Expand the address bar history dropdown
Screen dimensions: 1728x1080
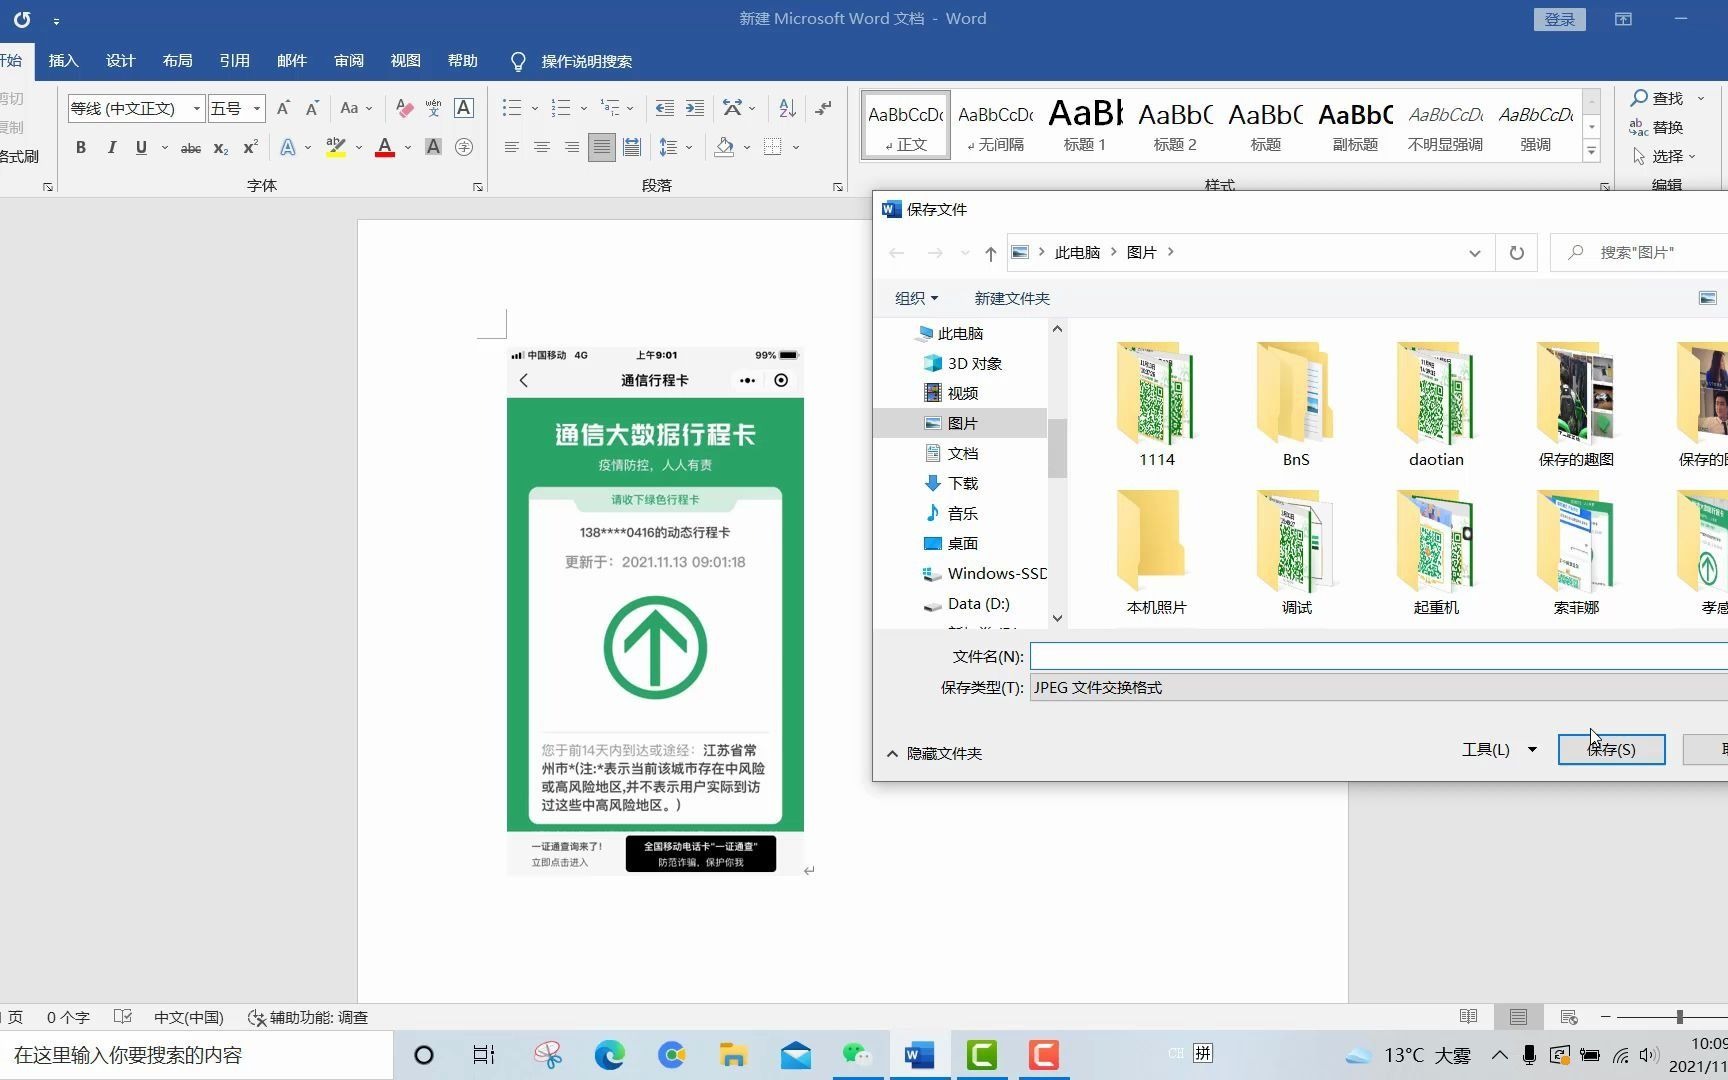(1474, 253)
